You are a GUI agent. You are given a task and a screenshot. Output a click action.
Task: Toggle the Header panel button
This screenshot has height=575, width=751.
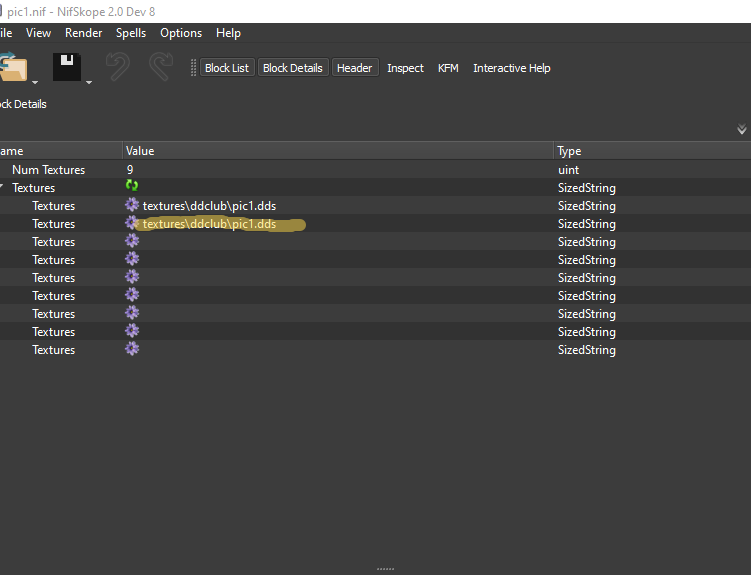(x=354, y=68)
